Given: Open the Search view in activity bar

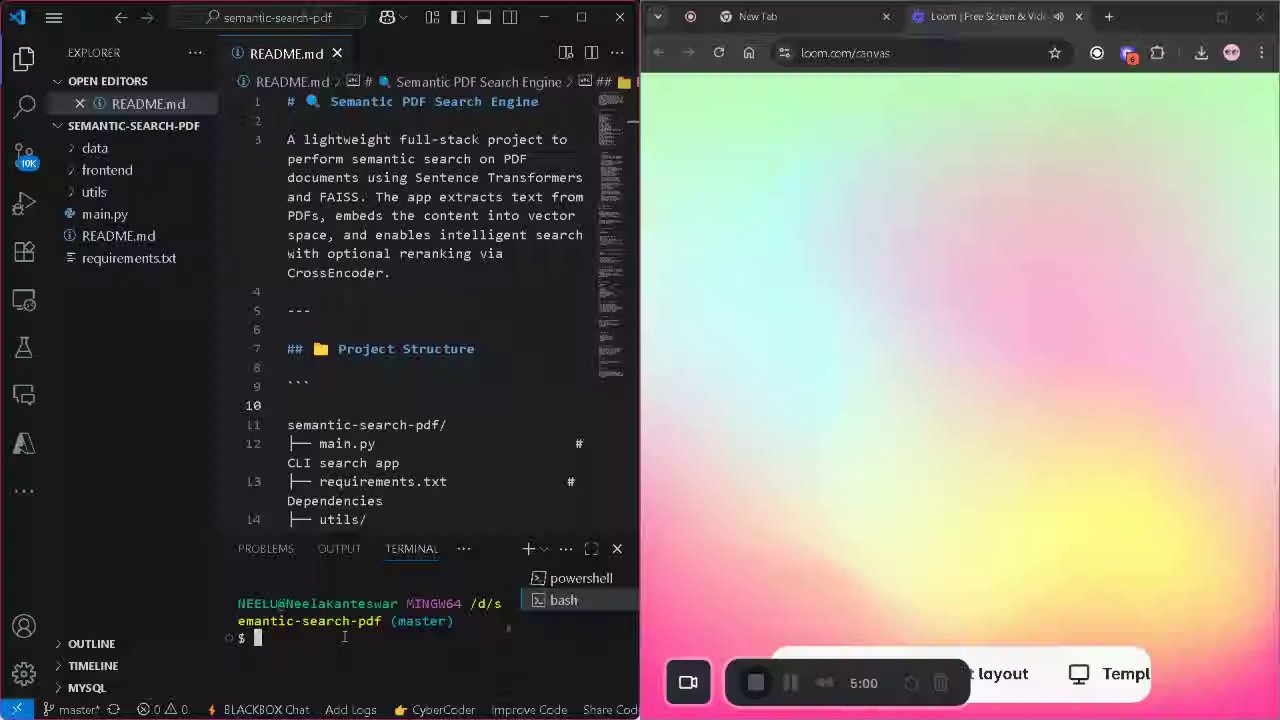Looking at the screenshot, I should click(x=24, y=106).
